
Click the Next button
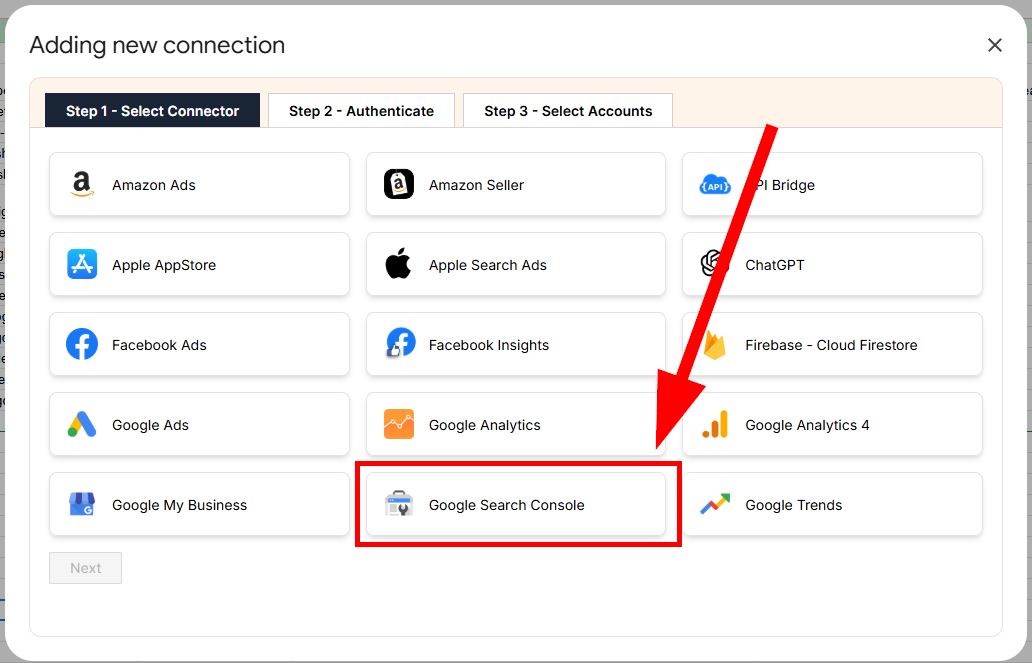86,568
